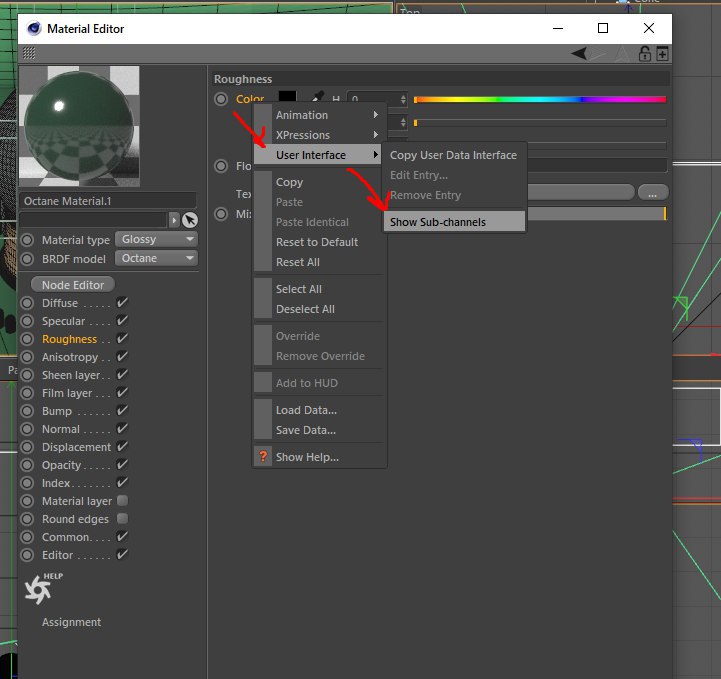Click the animation dot next to Color
Viewport: 721px width, 679px height.
(x=221, y=99)
